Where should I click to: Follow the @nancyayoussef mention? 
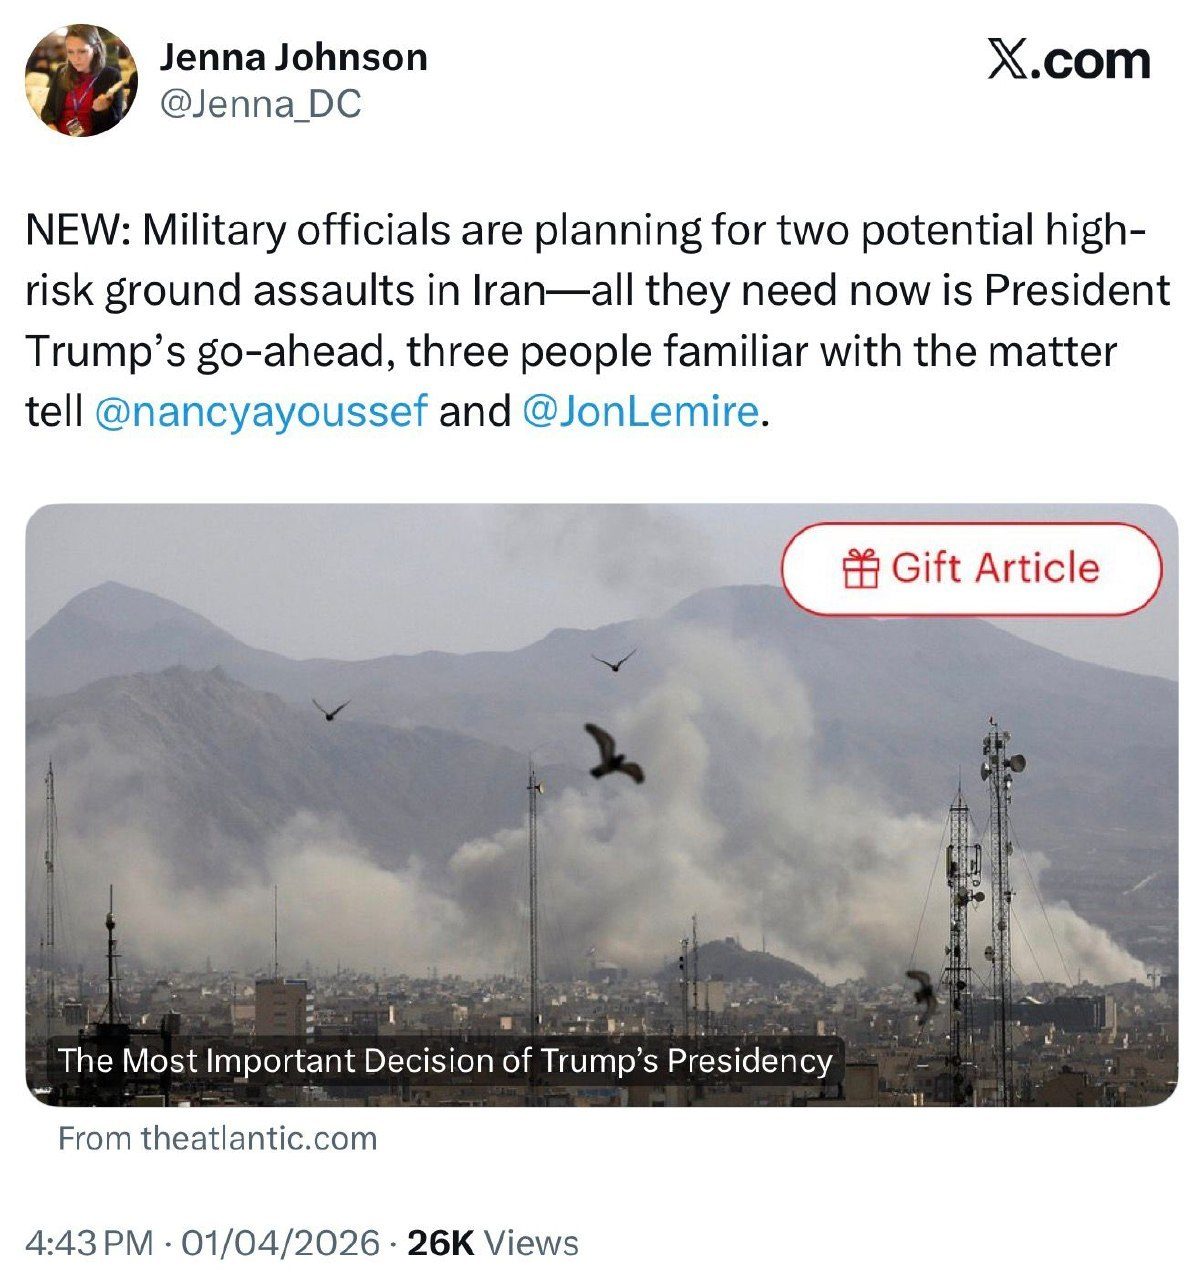coord(261,411)
